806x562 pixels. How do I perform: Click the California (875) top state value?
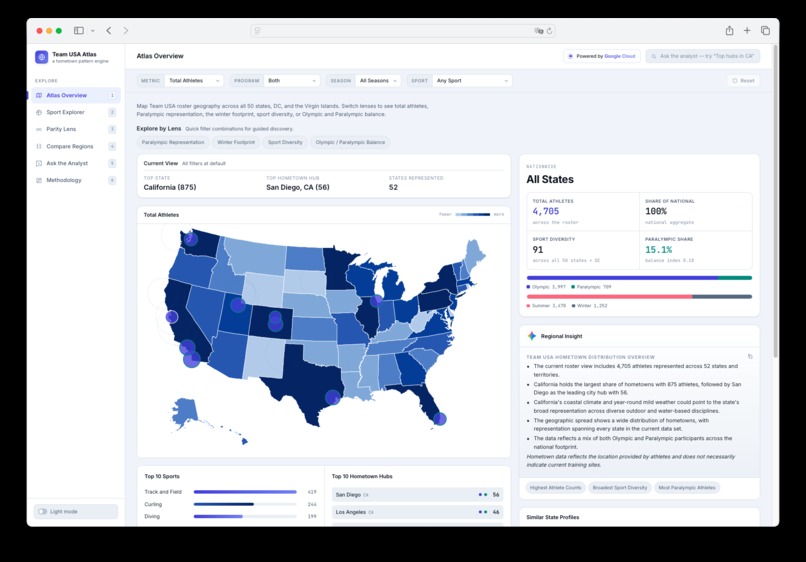click(170, 188)
